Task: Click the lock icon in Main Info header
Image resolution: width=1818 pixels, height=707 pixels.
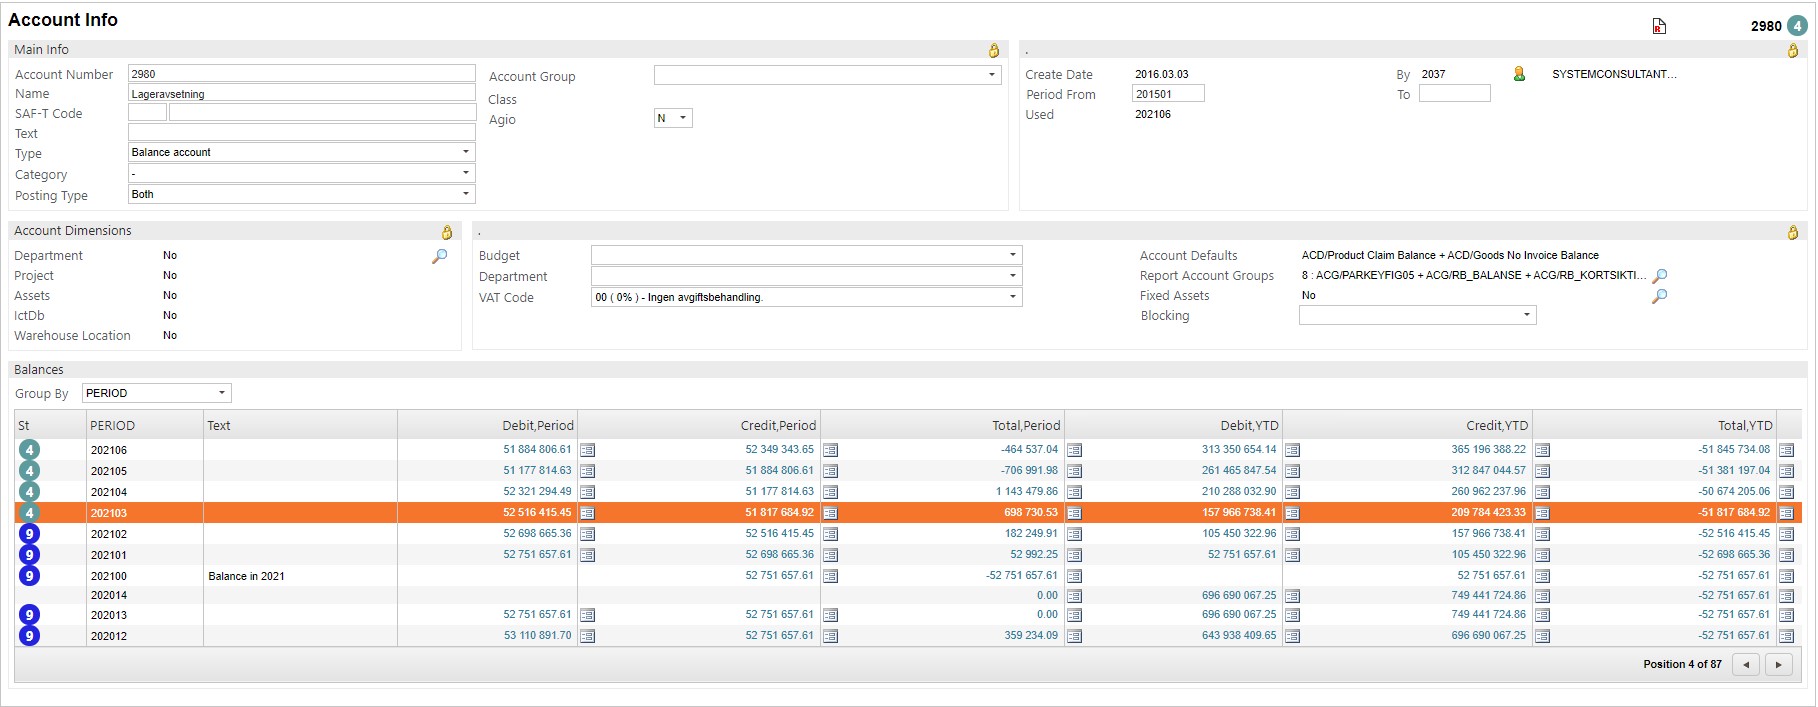Action: [x=993, y=50]
